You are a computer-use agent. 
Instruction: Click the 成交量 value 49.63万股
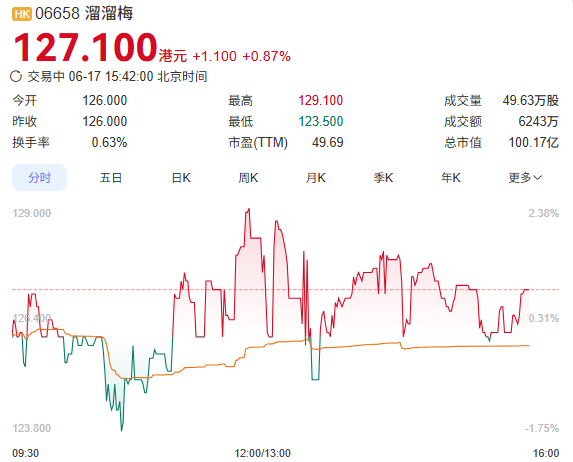[531, 101]
